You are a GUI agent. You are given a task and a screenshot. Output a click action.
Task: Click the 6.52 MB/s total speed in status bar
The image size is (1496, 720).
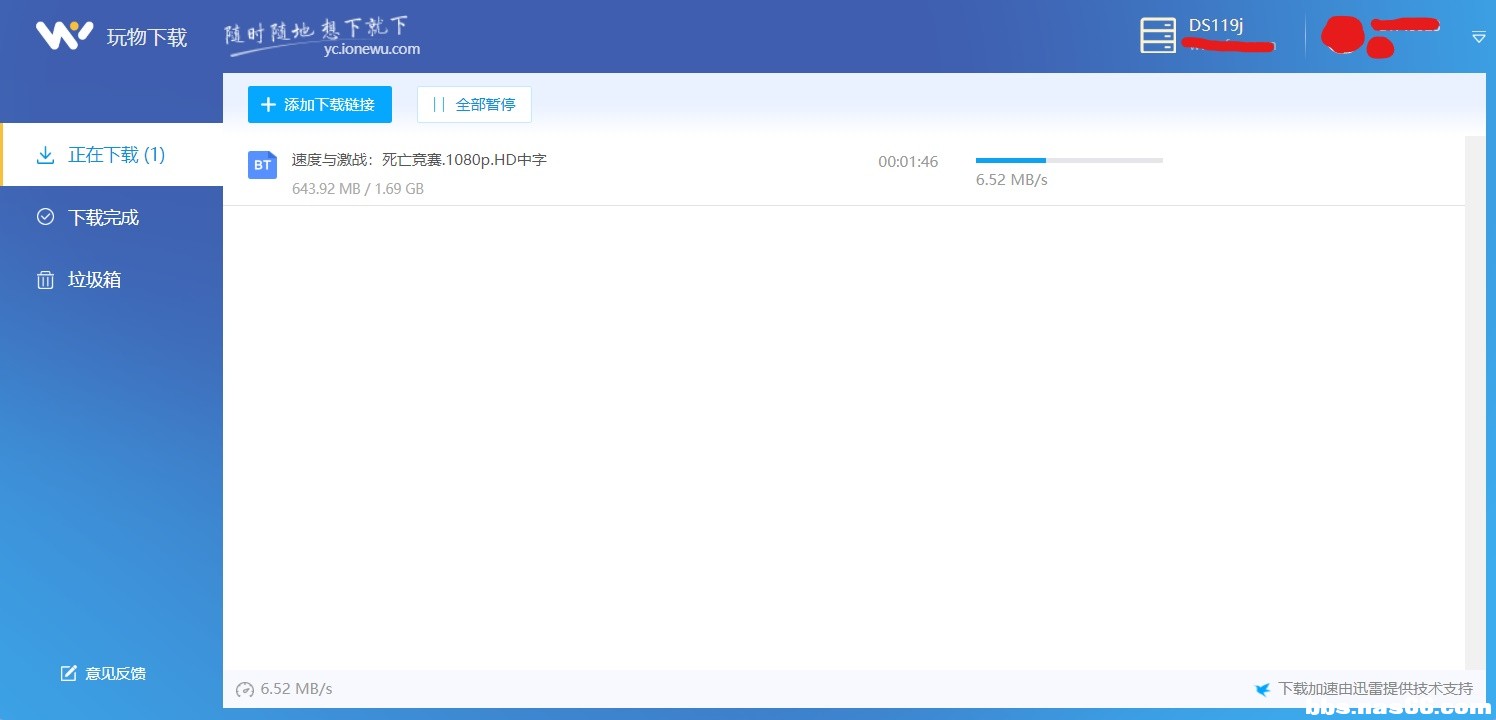click(296, 688)
